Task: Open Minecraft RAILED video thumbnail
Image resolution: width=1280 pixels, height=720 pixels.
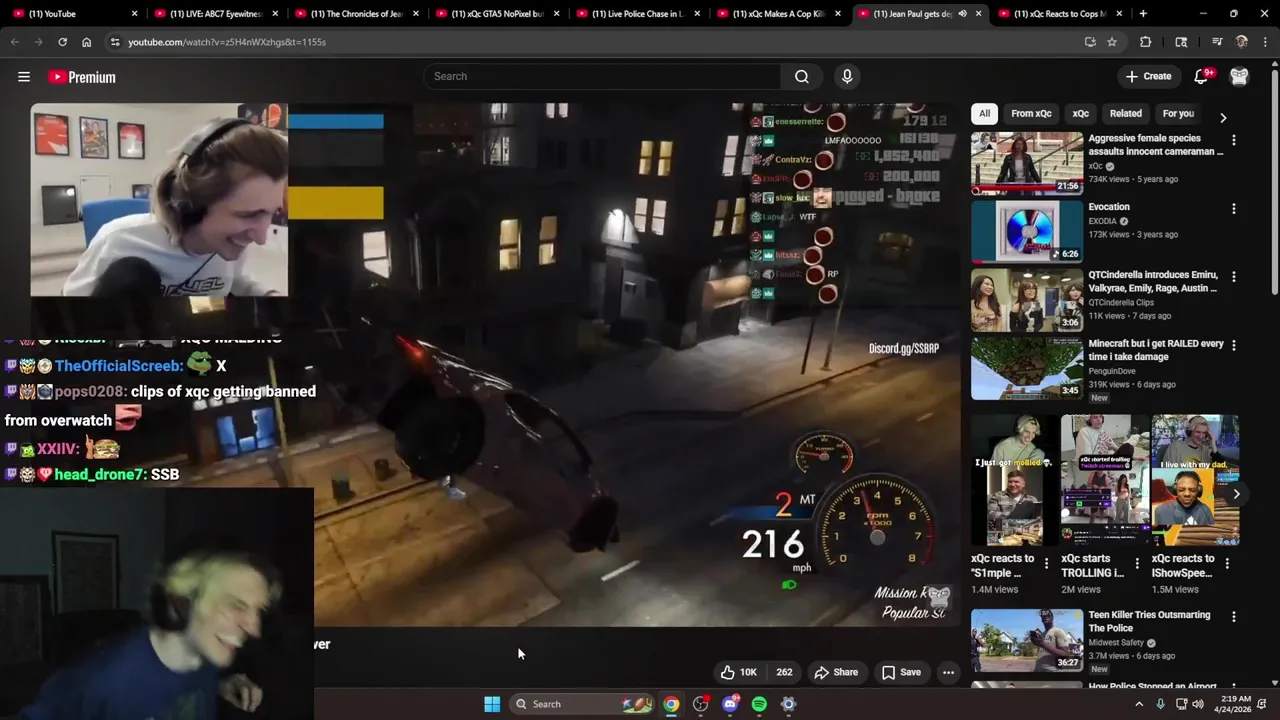Action: [1027, 367]
